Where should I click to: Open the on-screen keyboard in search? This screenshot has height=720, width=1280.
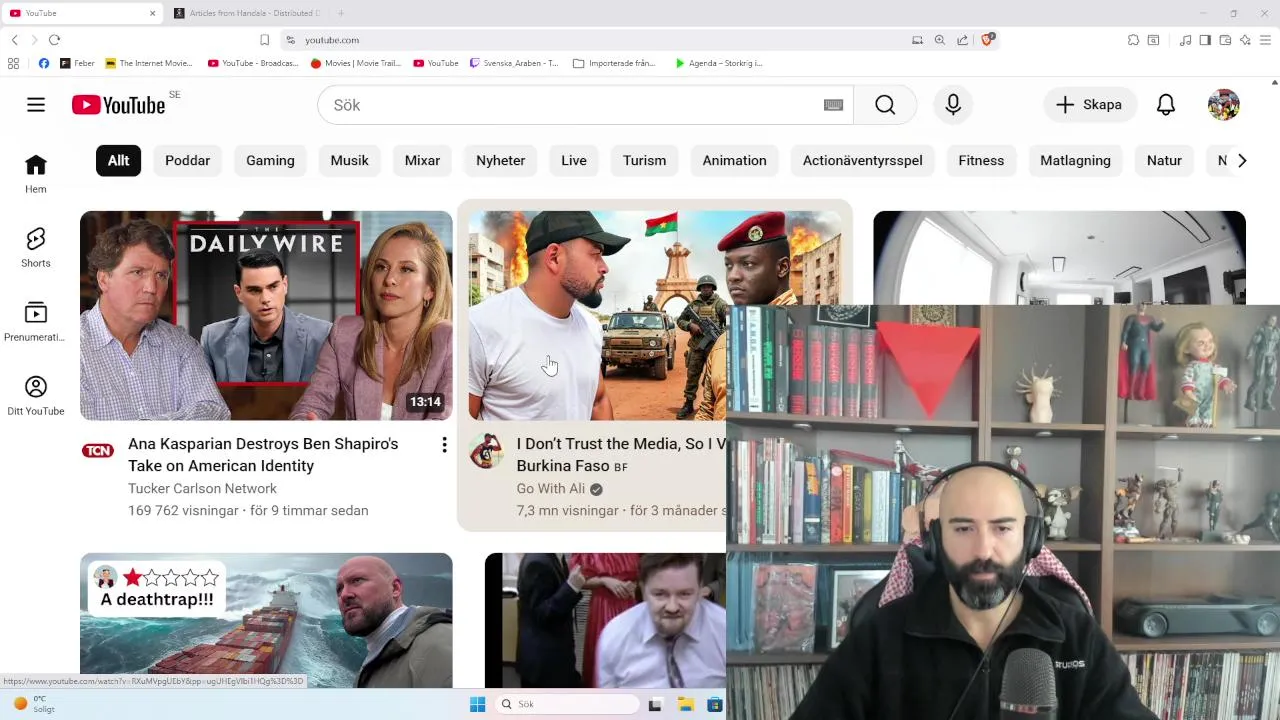tap(833, 105)
